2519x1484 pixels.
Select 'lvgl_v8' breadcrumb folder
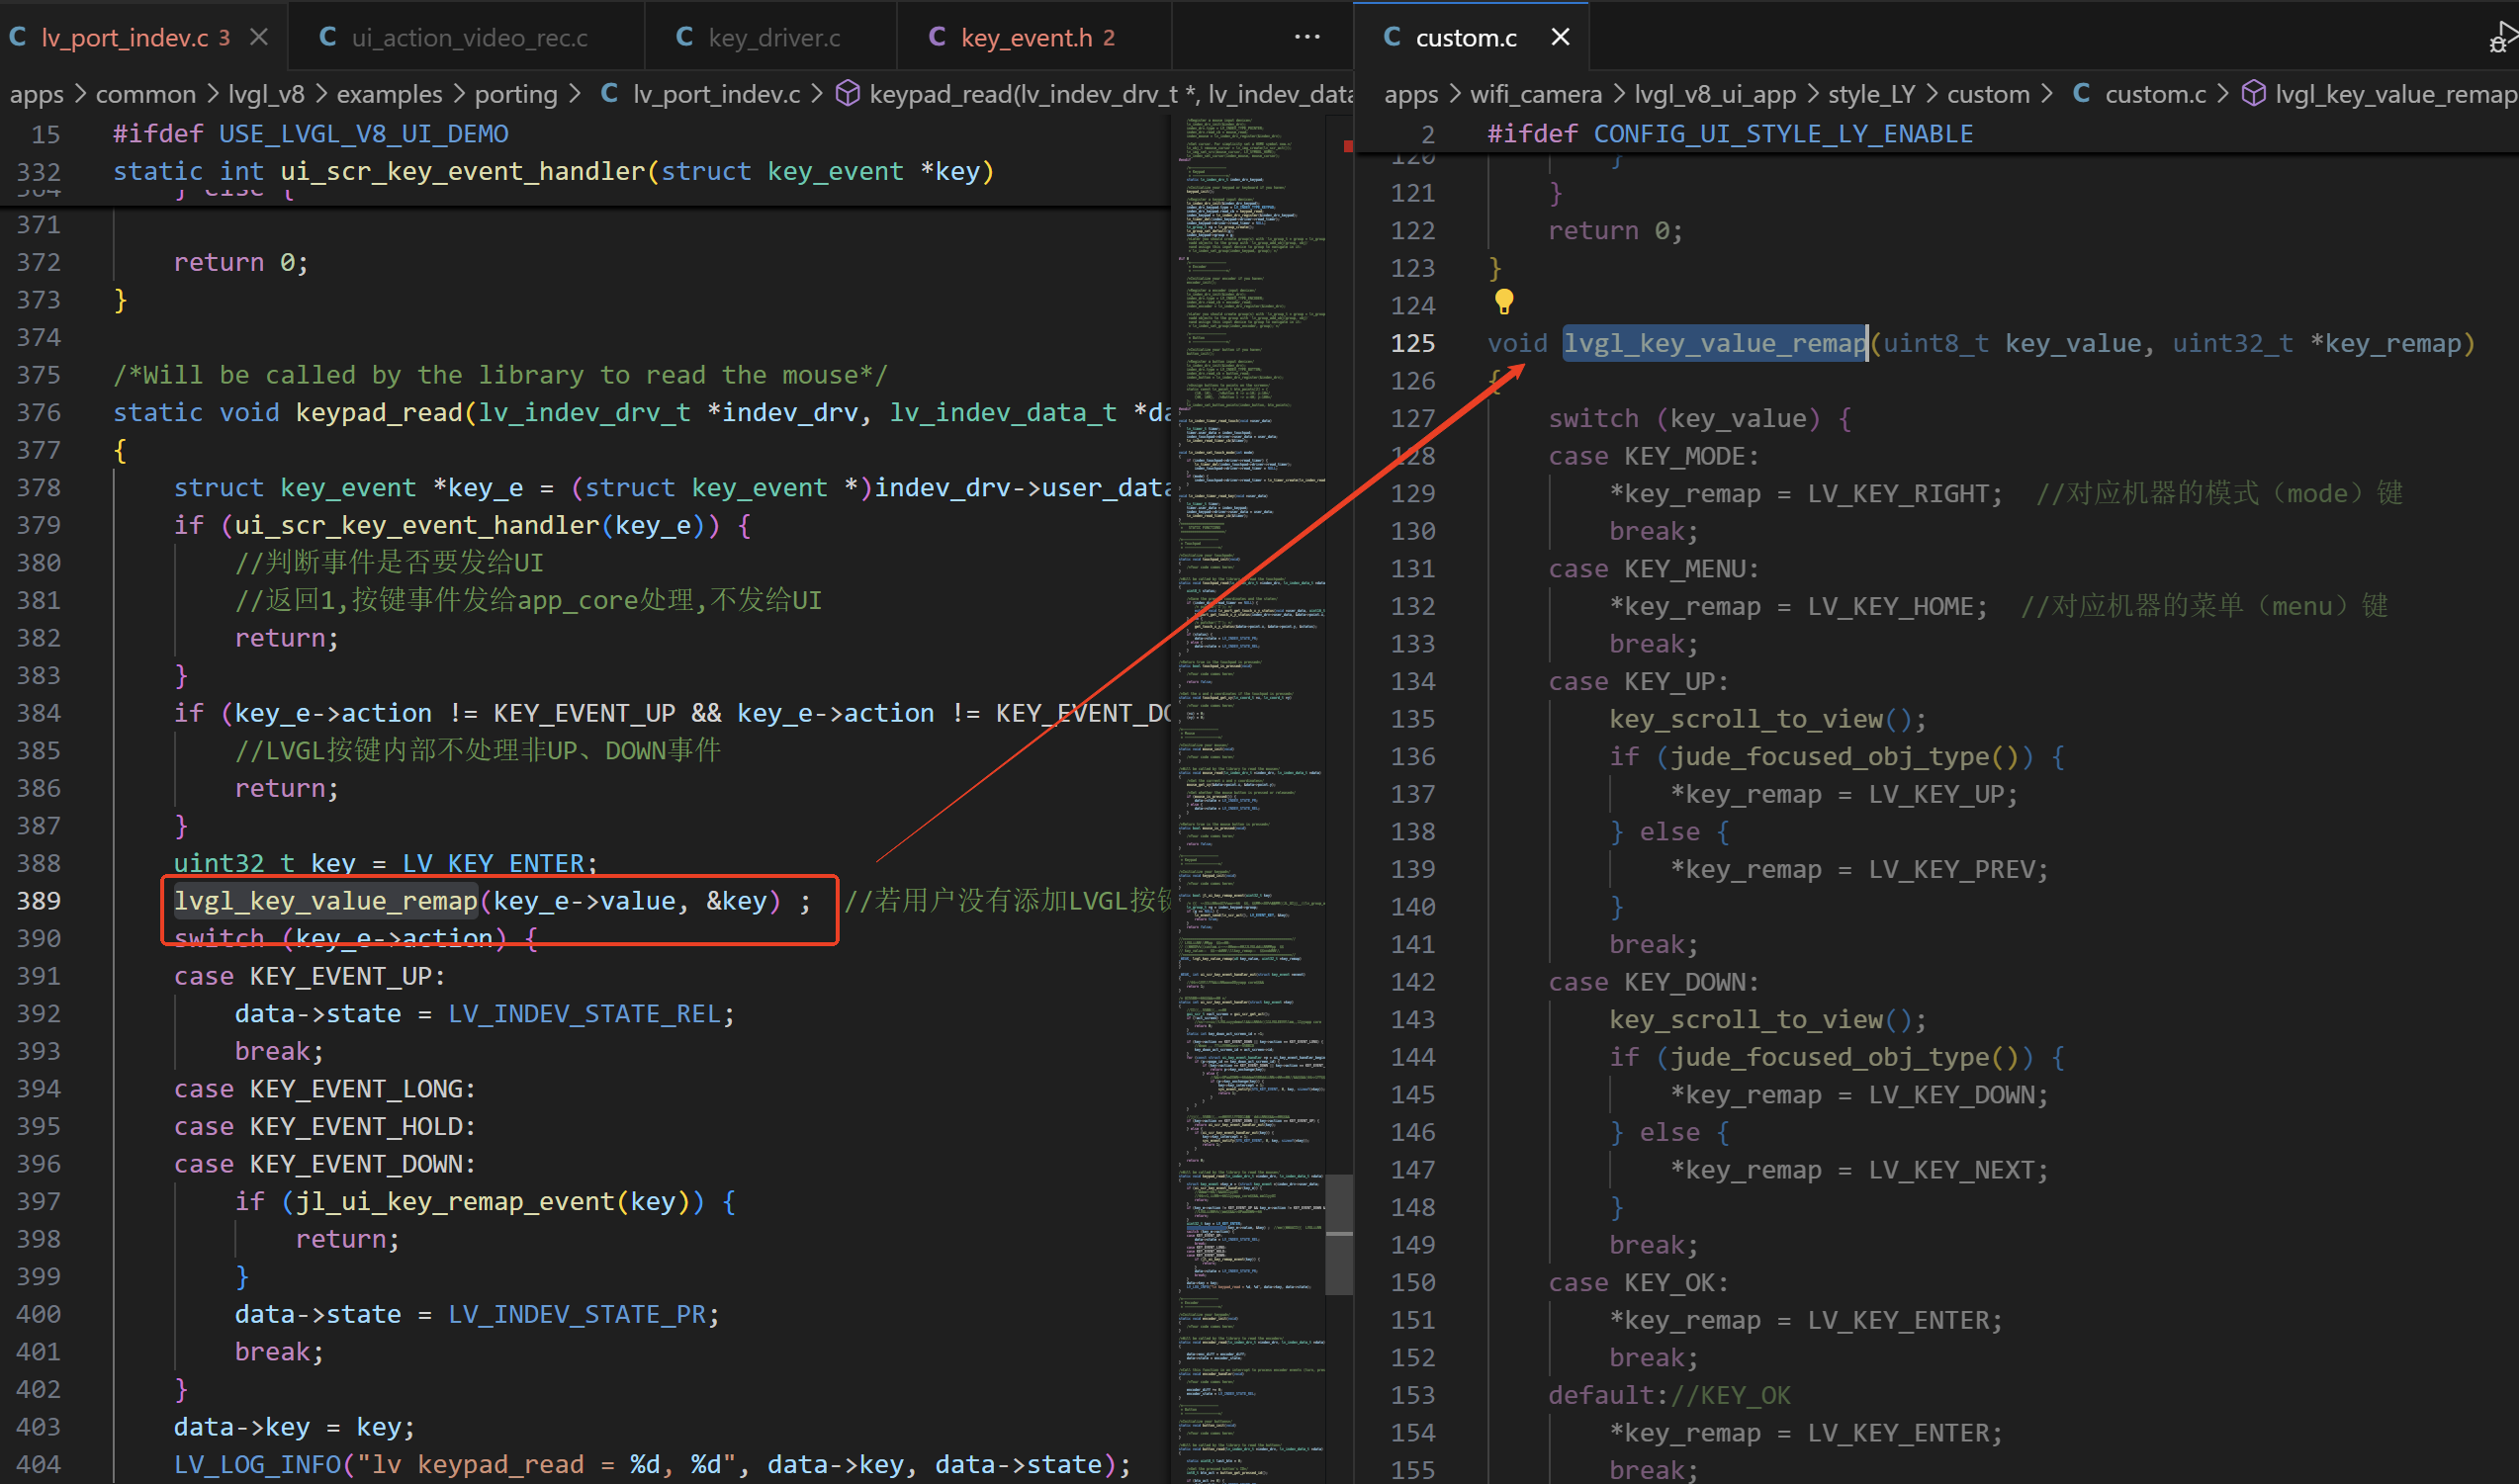[266, 94]
